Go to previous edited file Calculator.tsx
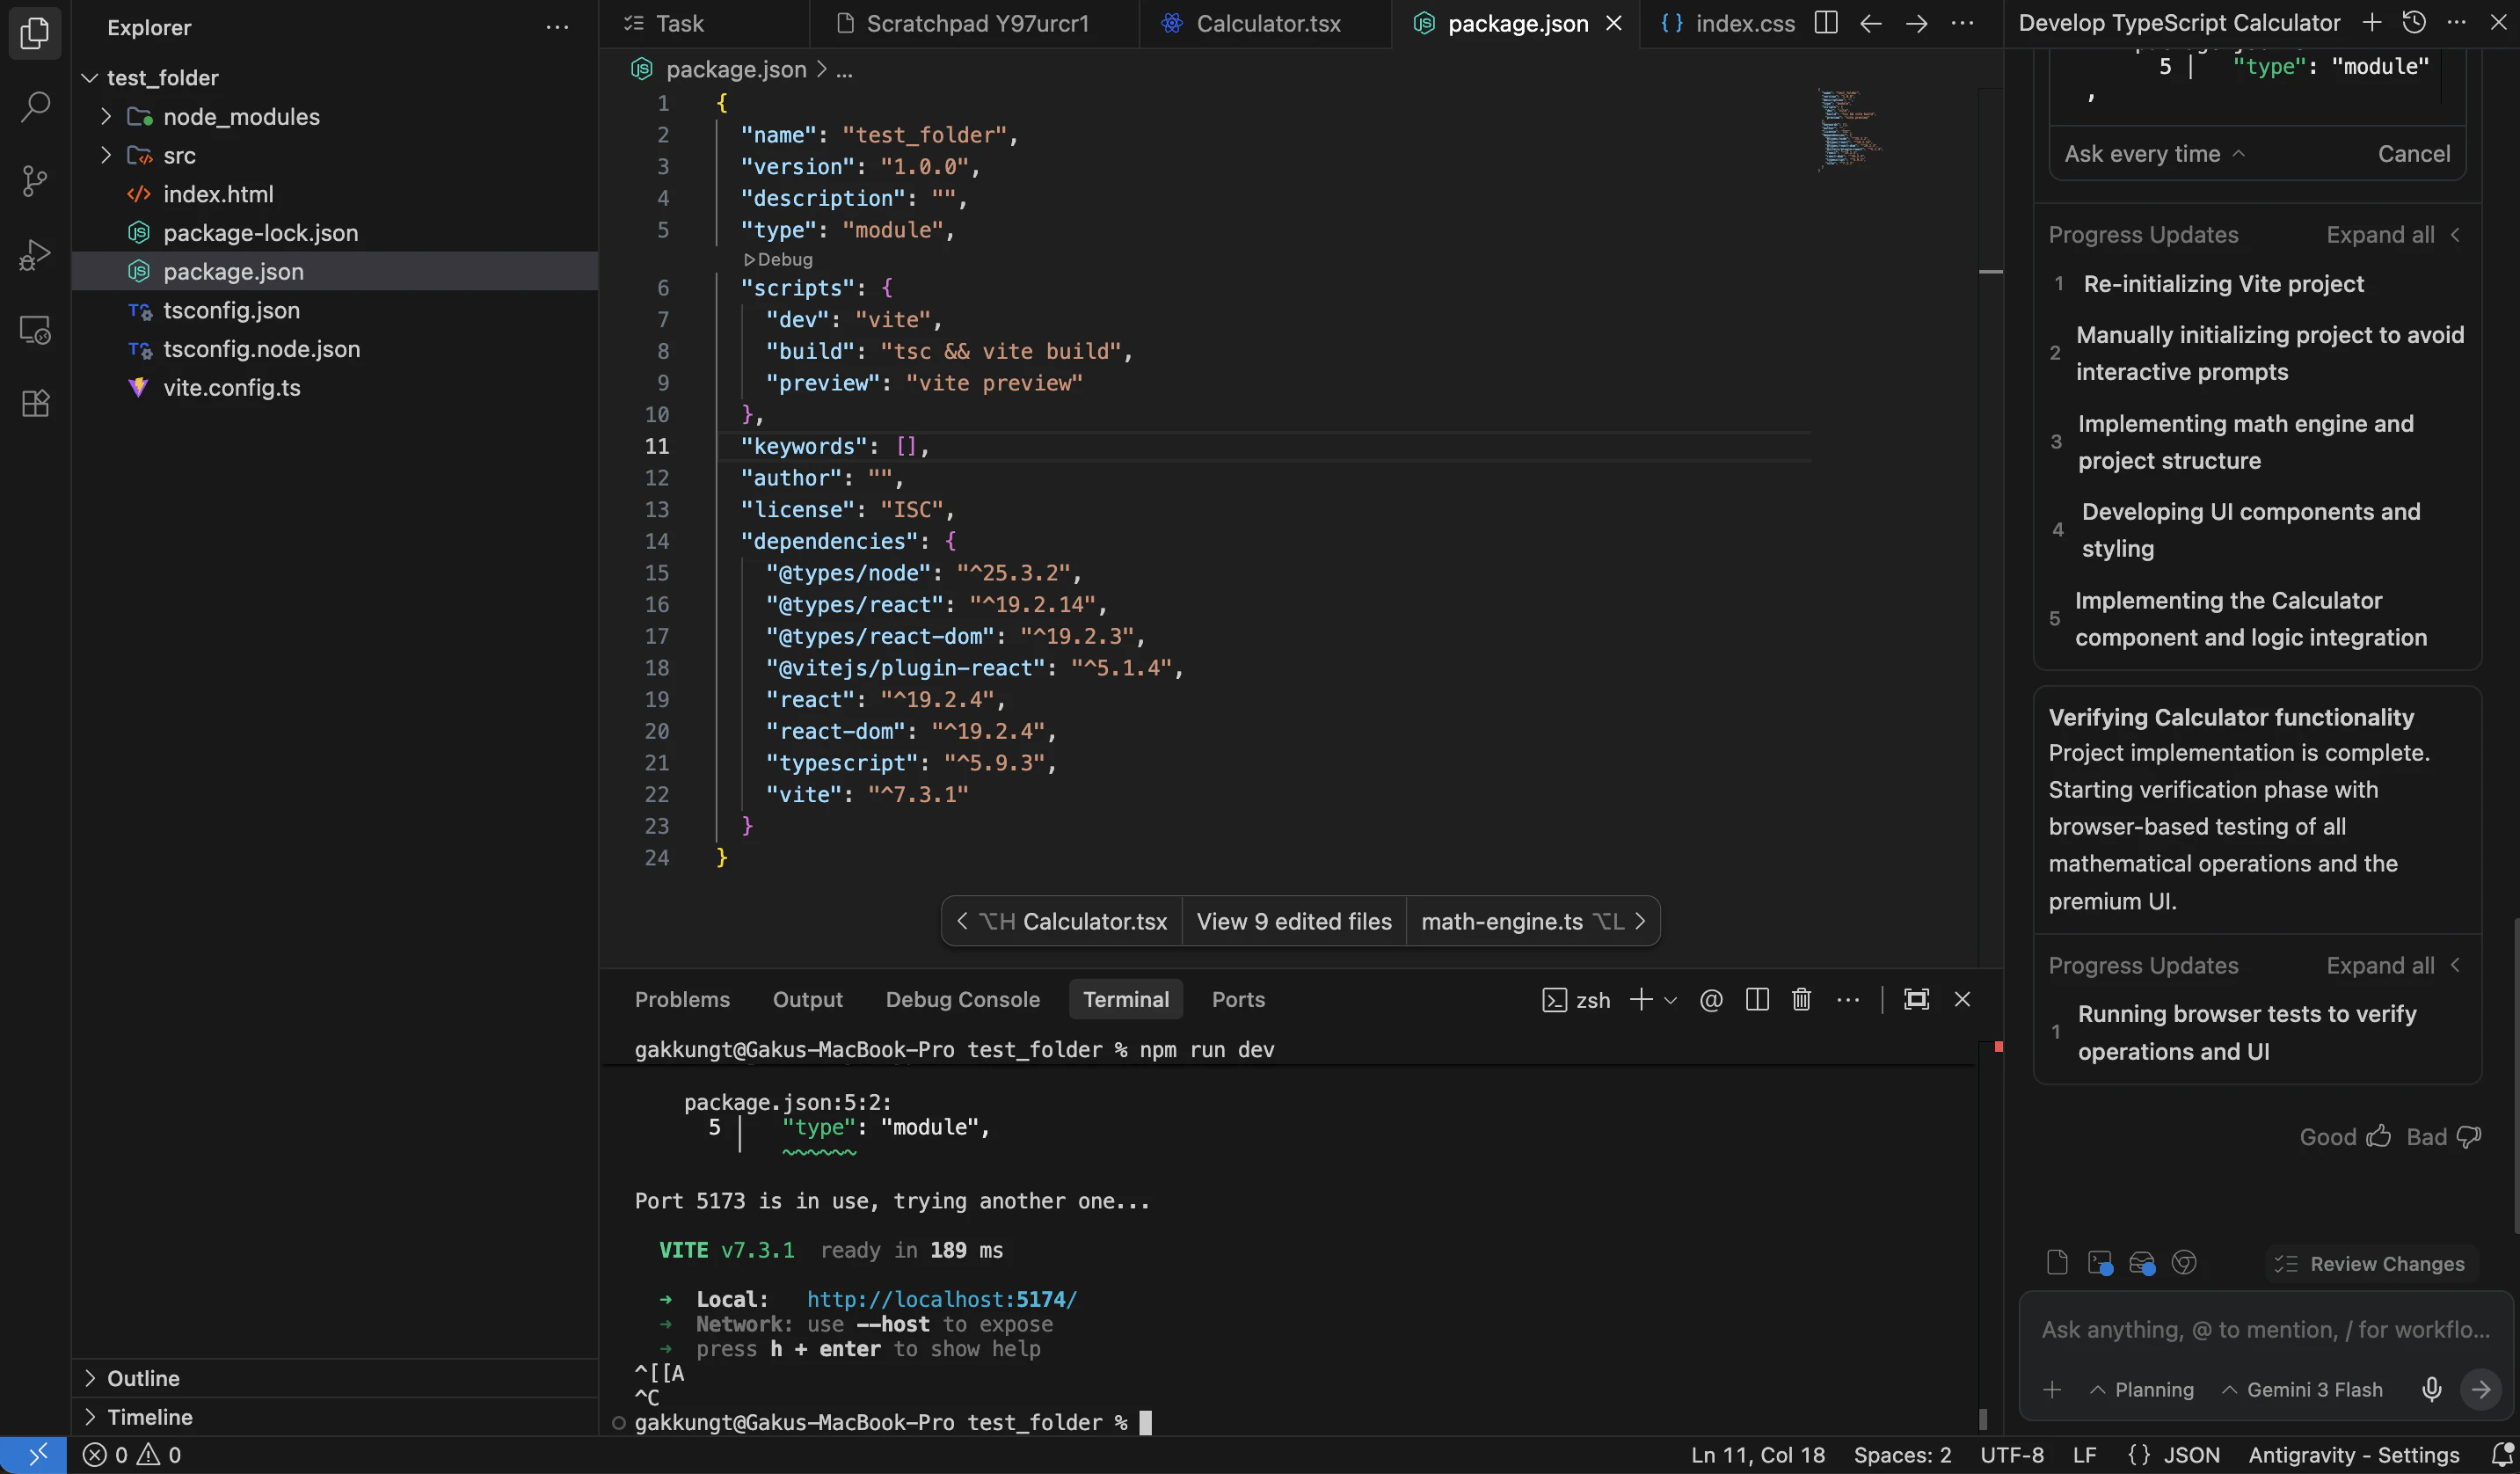 click(1062, 921)
